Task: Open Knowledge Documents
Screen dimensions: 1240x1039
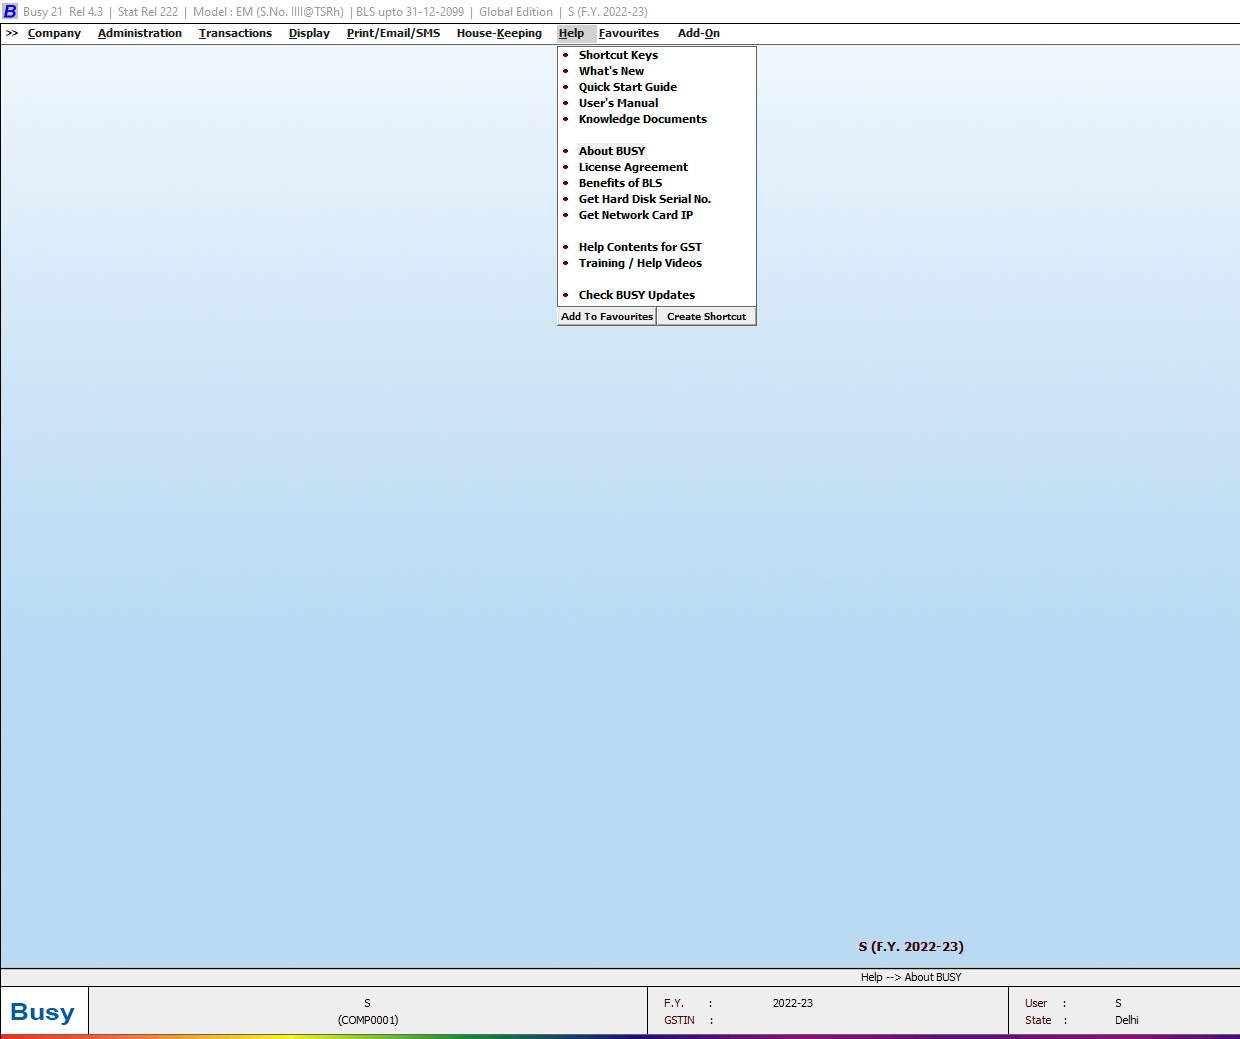Action: click(x=642, y=119)
